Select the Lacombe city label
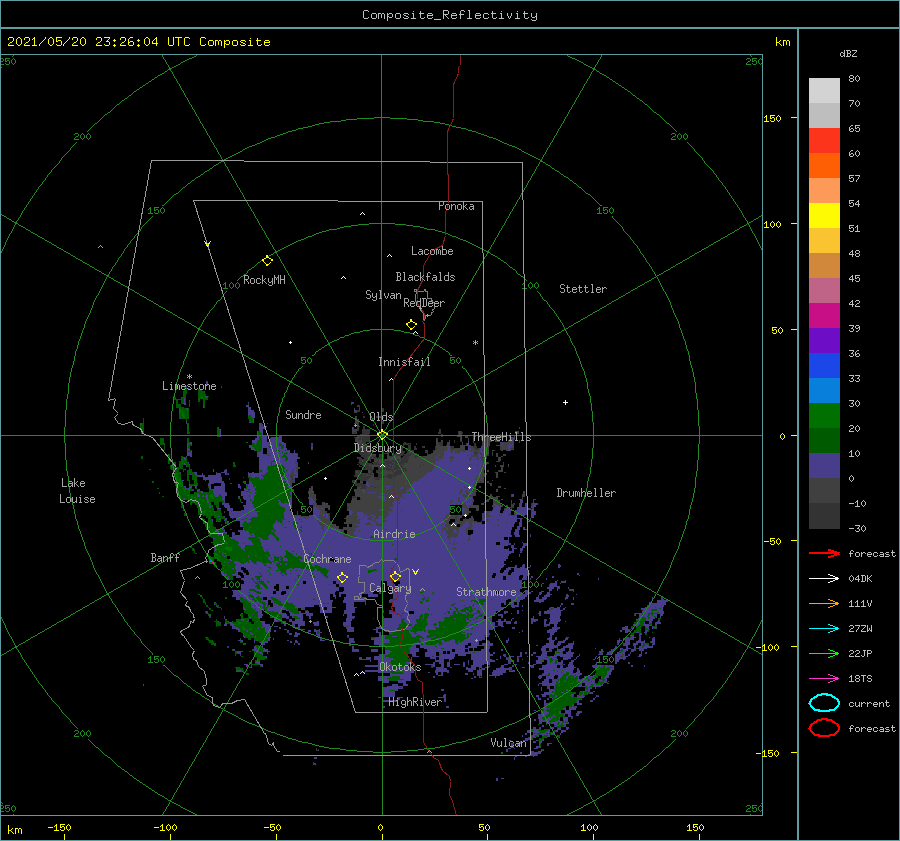 pos(432,251)
